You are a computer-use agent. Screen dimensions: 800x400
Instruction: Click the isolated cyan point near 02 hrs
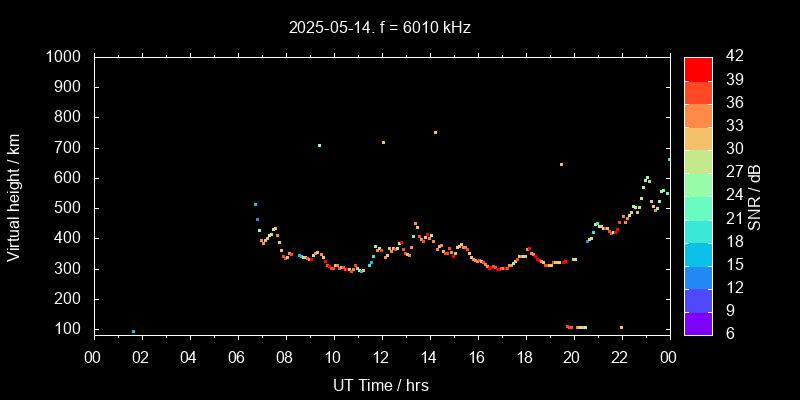pyautogui.click(x=133, y=331)
